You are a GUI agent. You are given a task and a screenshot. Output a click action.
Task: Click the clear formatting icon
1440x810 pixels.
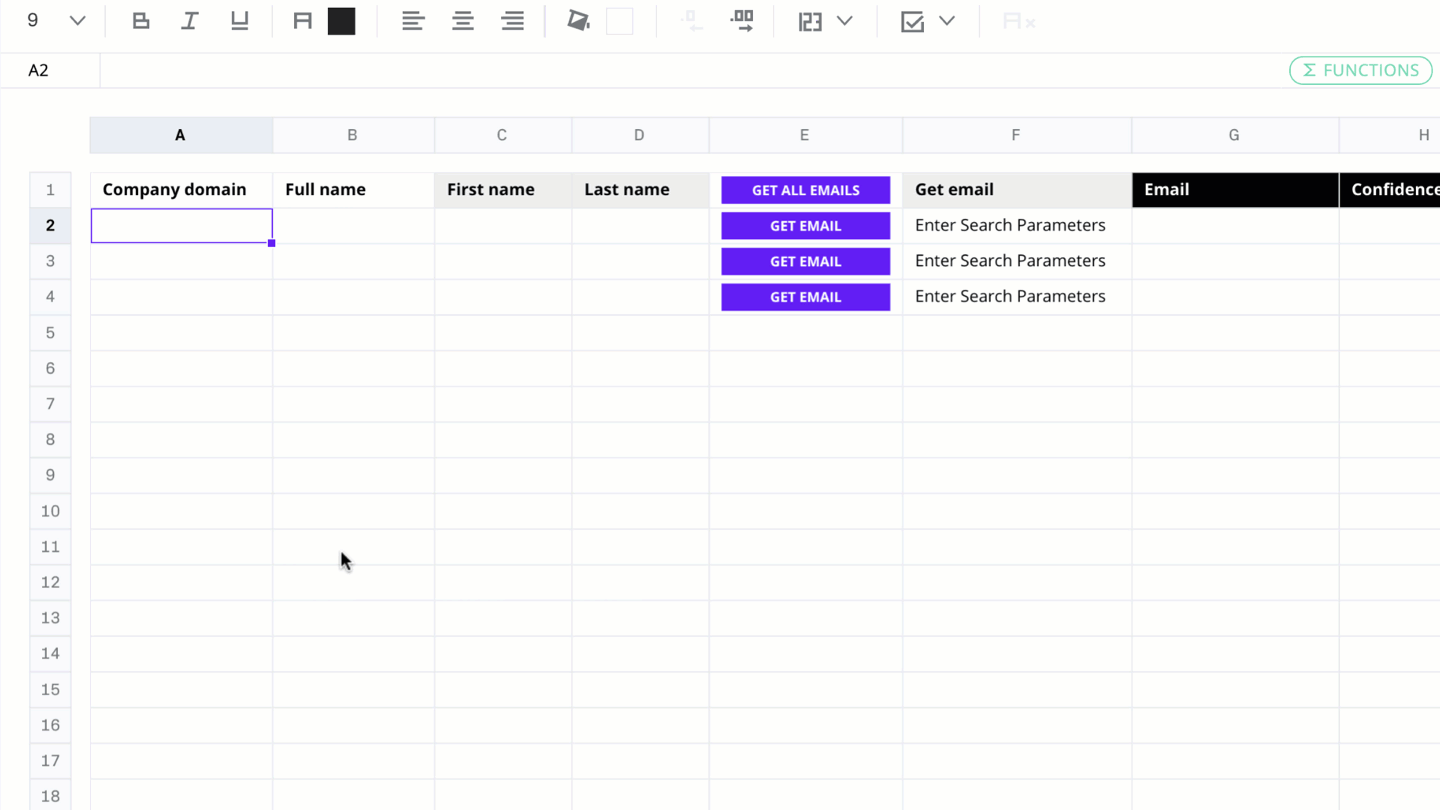point(1019,21)
